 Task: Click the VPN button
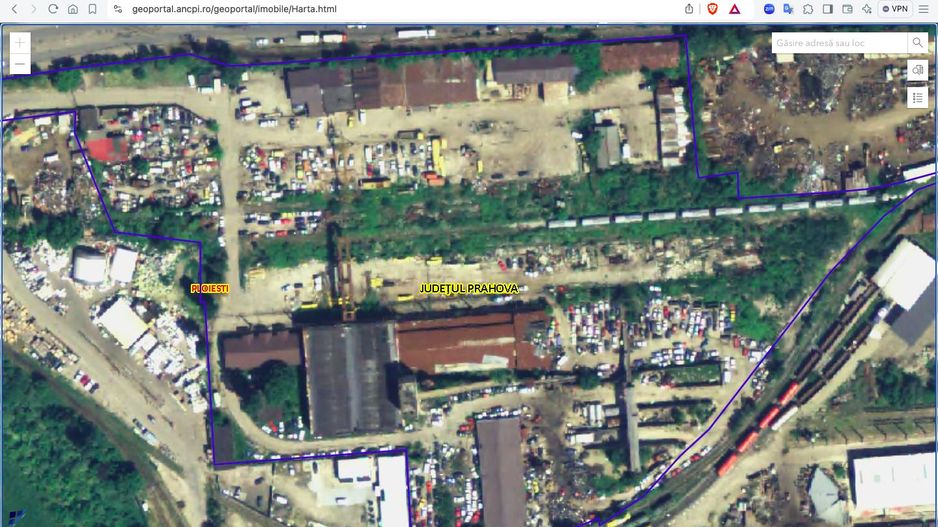point(896,9)
